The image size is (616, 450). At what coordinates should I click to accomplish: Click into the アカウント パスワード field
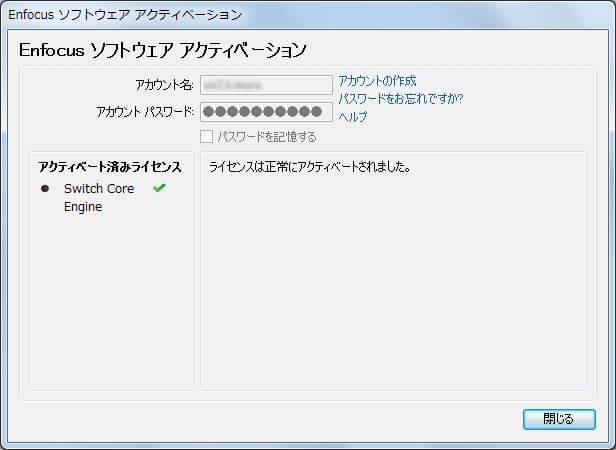[266, 110]
